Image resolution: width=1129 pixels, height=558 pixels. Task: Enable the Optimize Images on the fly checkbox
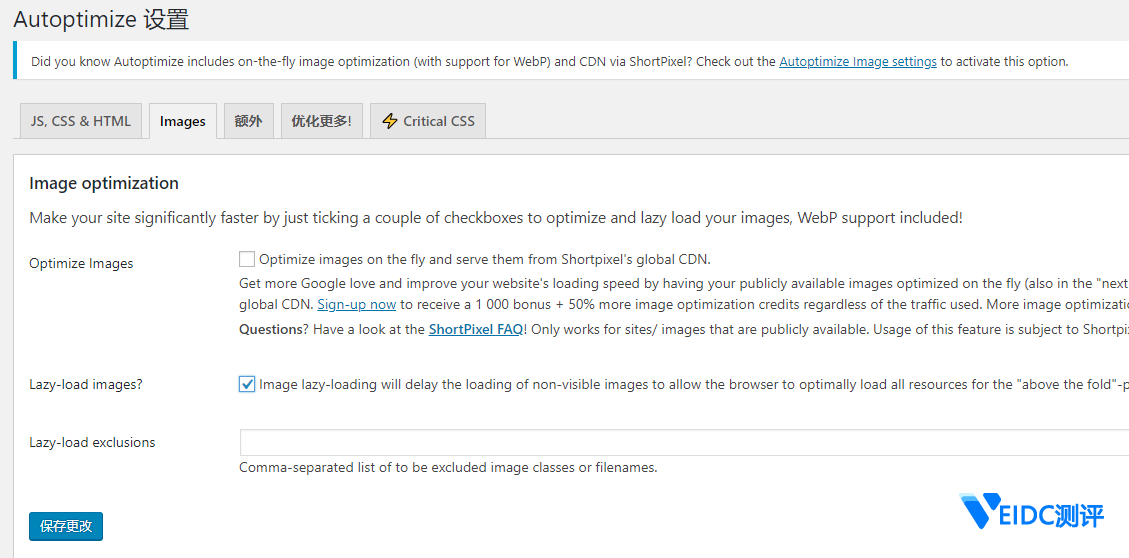[x=247, y=259]
